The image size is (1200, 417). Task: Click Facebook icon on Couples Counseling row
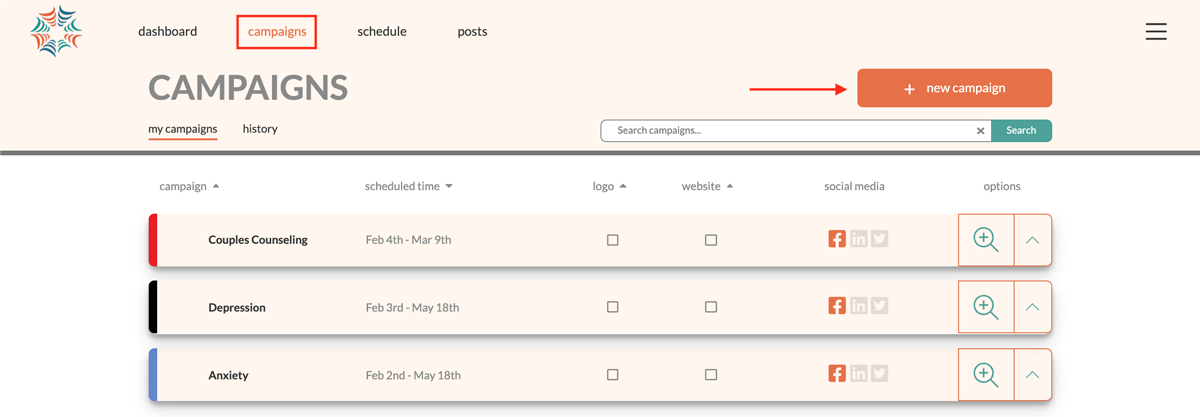click(837, 239)
